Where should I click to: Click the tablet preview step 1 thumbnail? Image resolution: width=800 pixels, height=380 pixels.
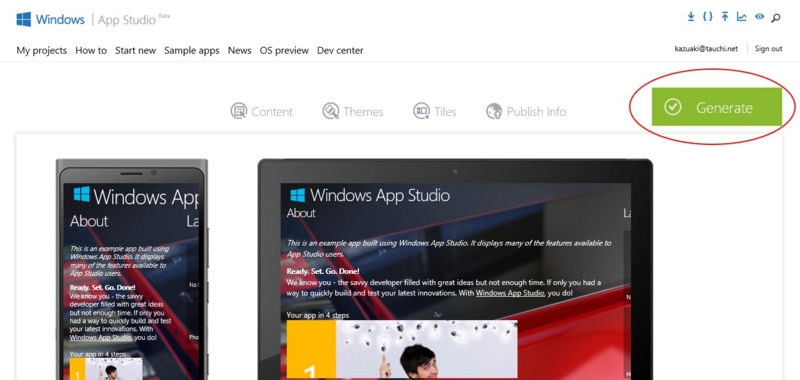click(x=402, y=349)
